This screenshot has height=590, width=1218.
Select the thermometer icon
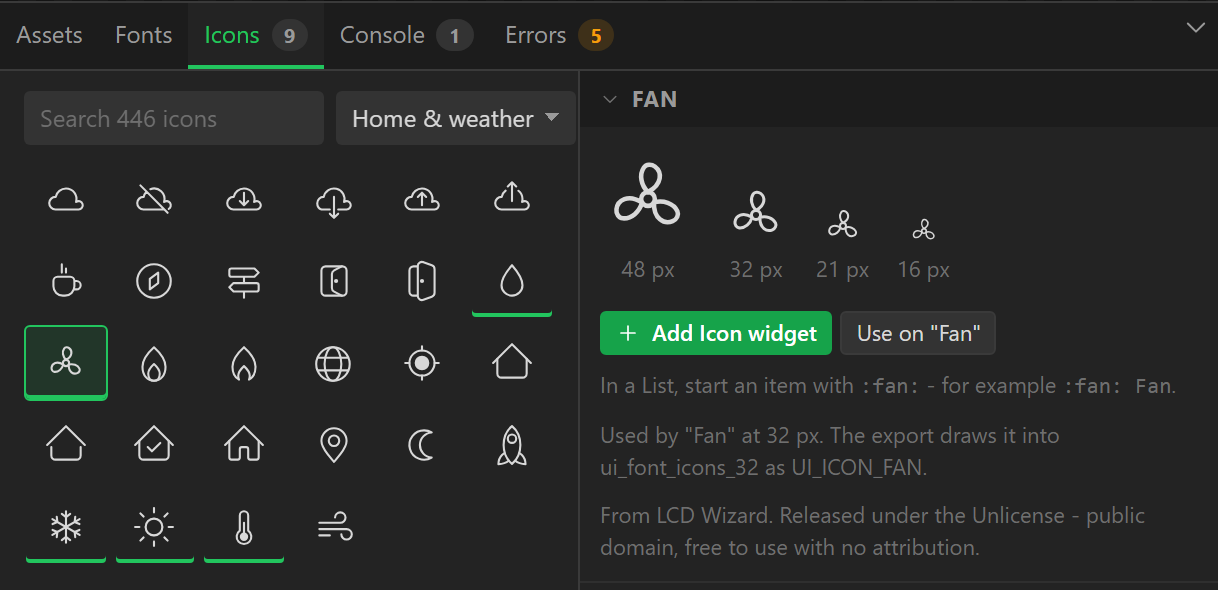pos(244,526)
